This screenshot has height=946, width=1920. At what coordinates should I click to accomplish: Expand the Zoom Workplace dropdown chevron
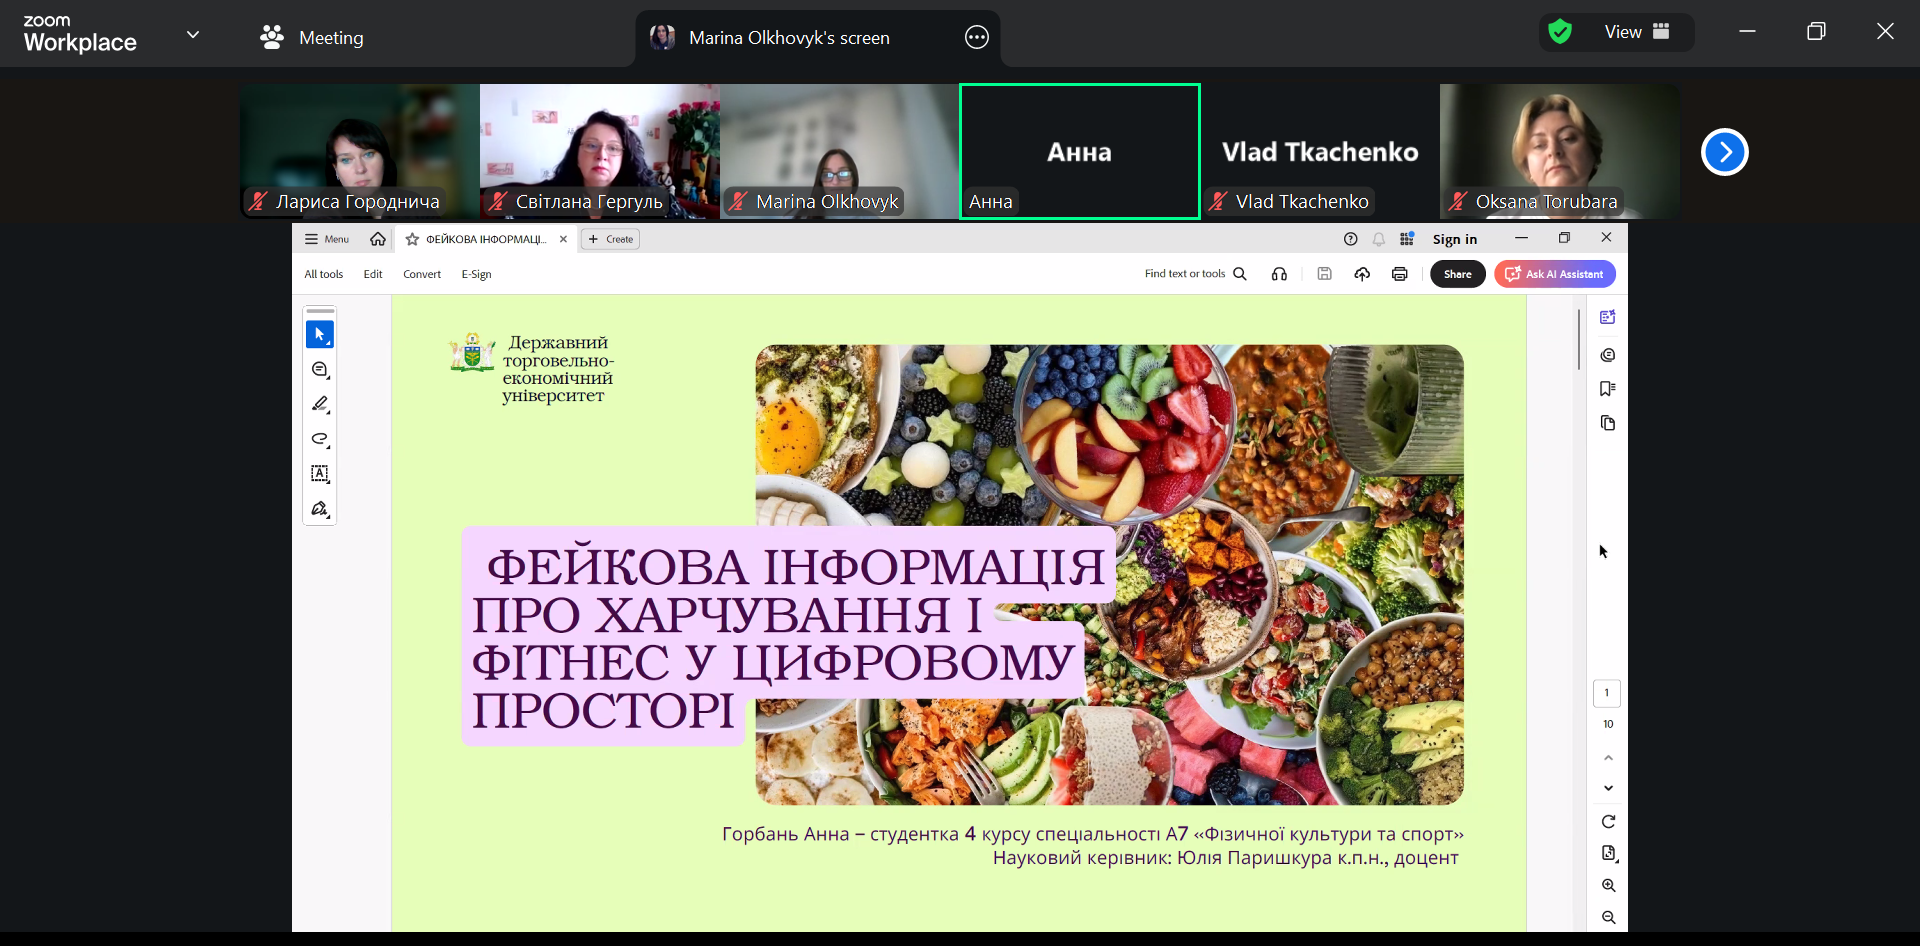tap(193, 35)
